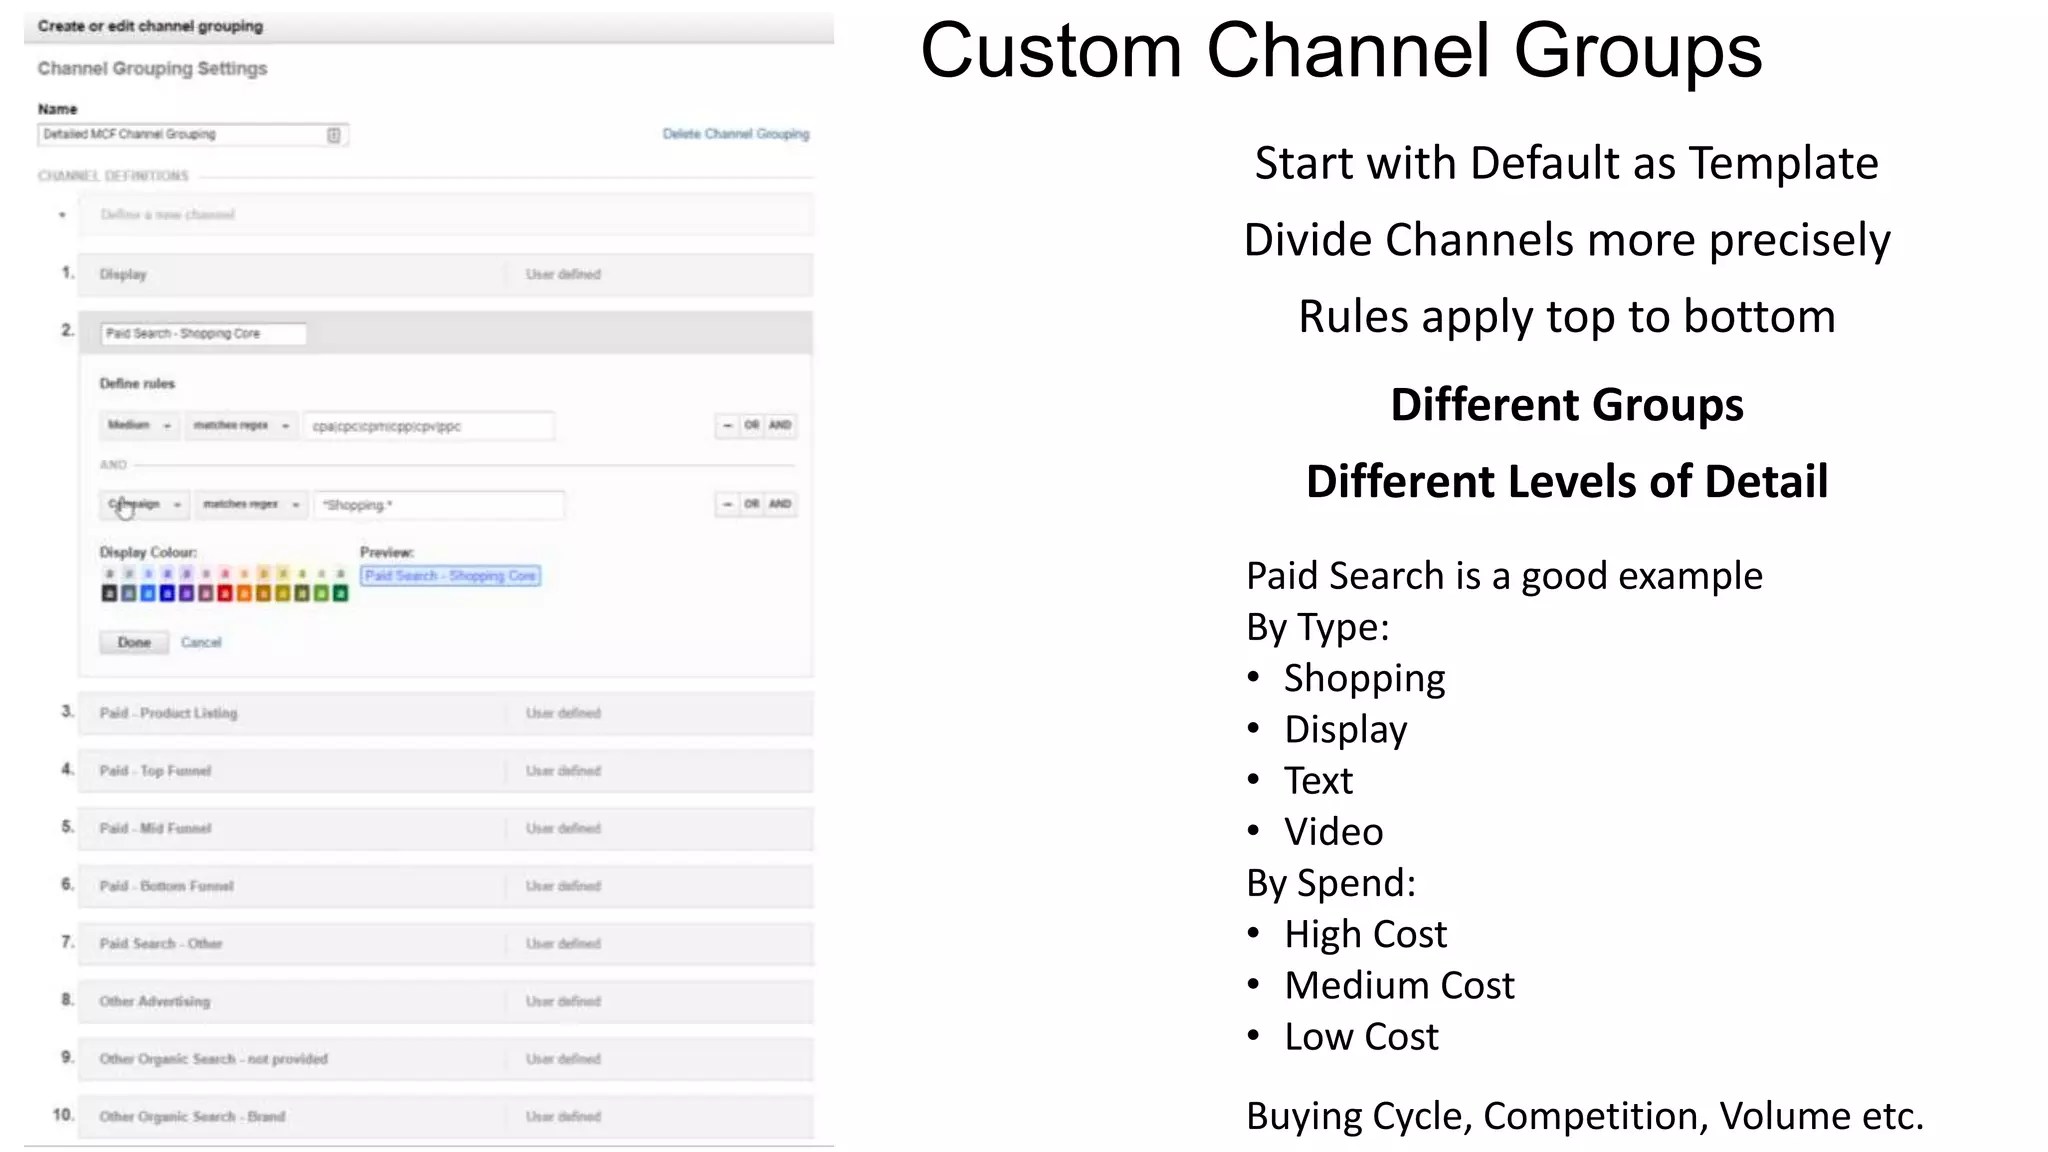
Task: Expand the Paid - Product Listing channel
Action: 446,713
